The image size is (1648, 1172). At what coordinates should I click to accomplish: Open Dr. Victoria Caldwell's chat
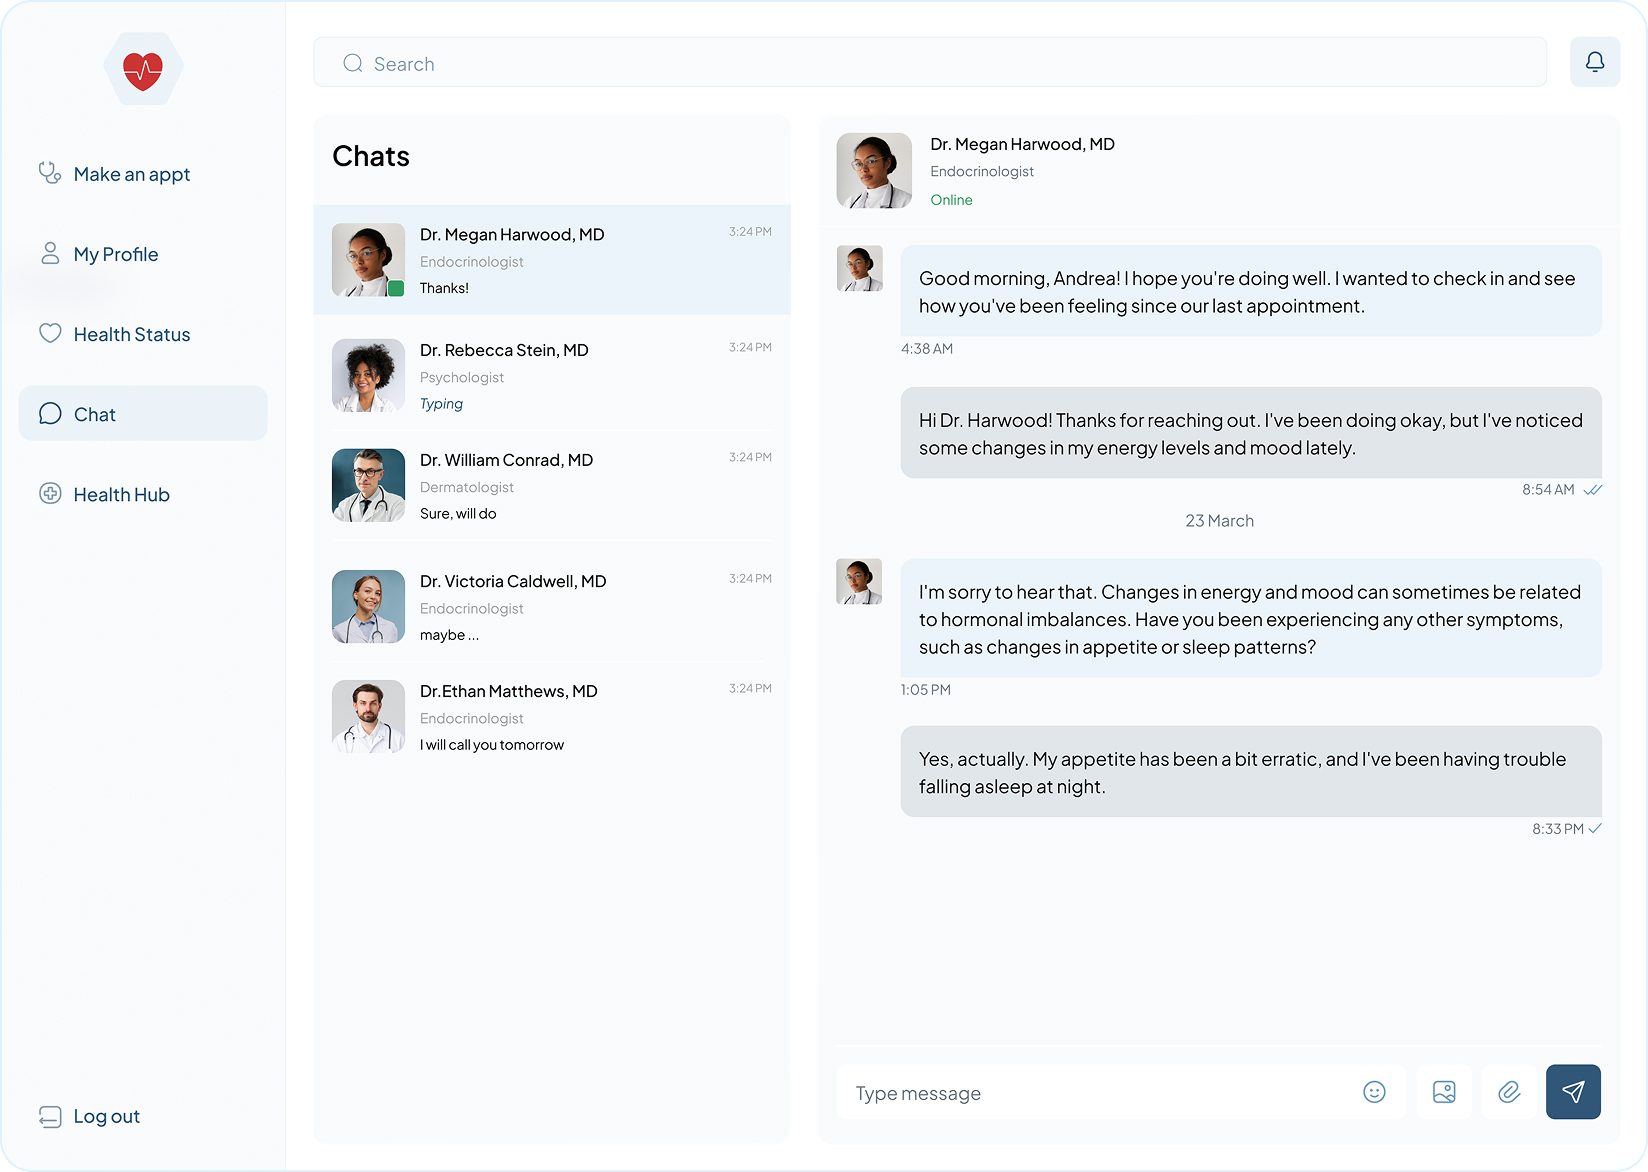pyautogui.click(x=551, y=607)
